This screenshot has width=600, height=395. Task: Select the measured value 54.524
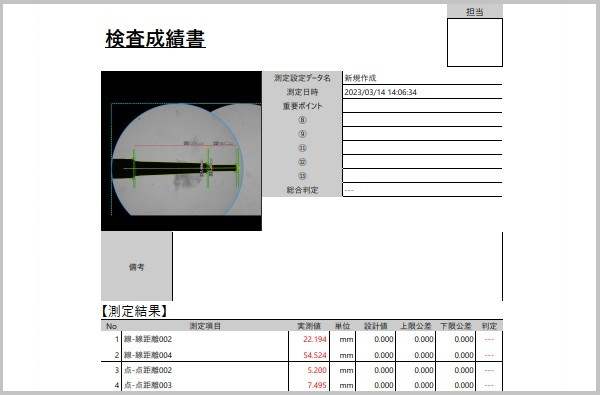[x=315, y=355]
